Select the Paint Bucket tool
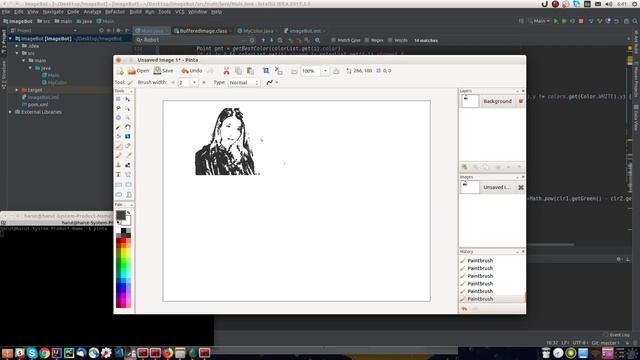The height and width of the screenshot is (360, 640). coord(118,137)
